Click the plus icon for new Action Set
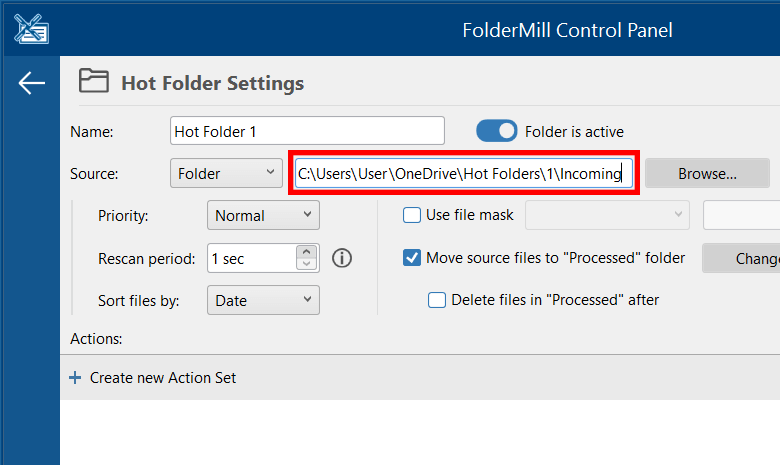The width and height of the screenshot is (780, 465). coord(75,378)
